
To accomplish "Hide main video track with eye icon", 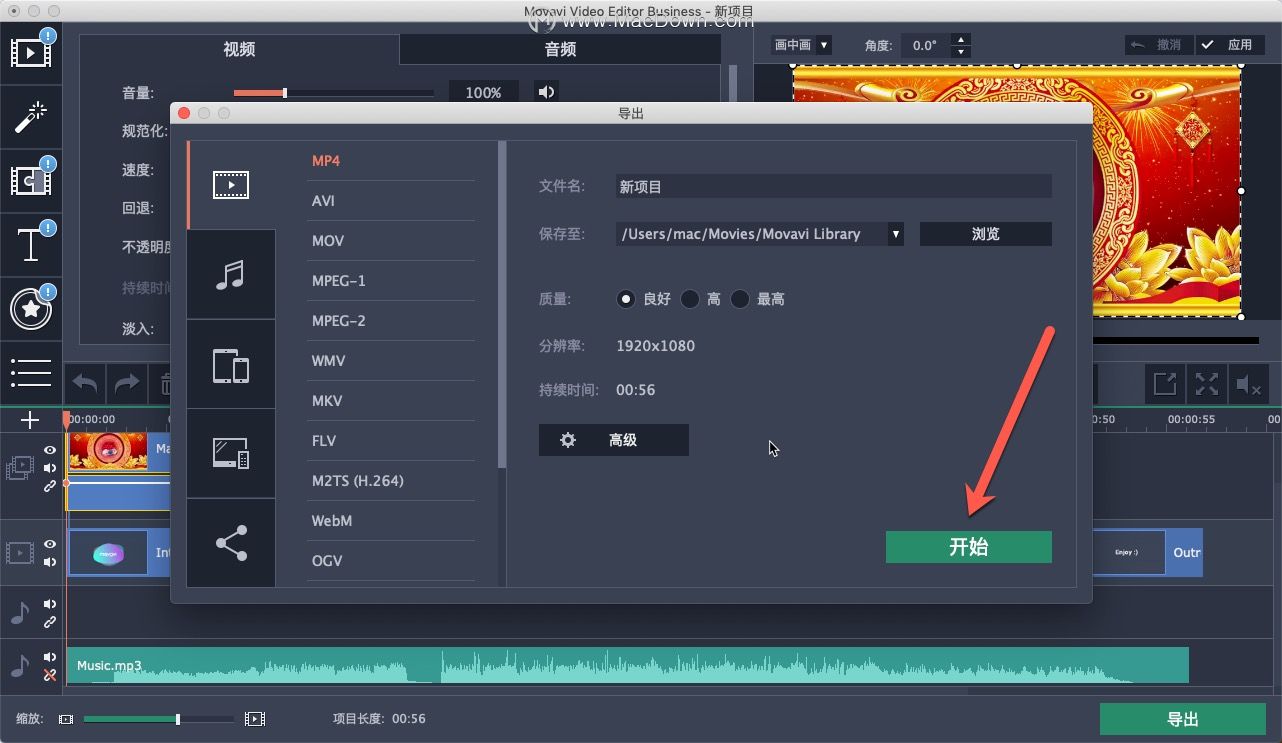I will coord(50,544).
